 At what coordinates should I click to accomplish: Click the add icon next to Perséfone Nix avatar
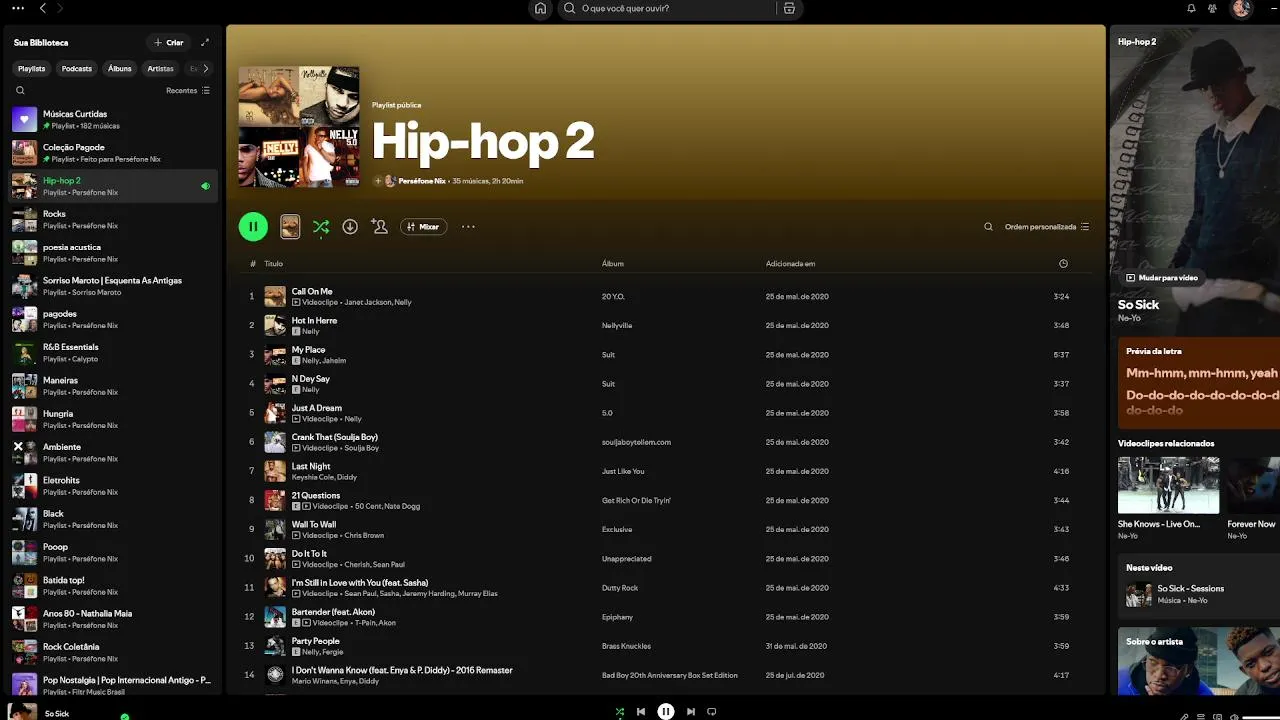tap(378, 181)
